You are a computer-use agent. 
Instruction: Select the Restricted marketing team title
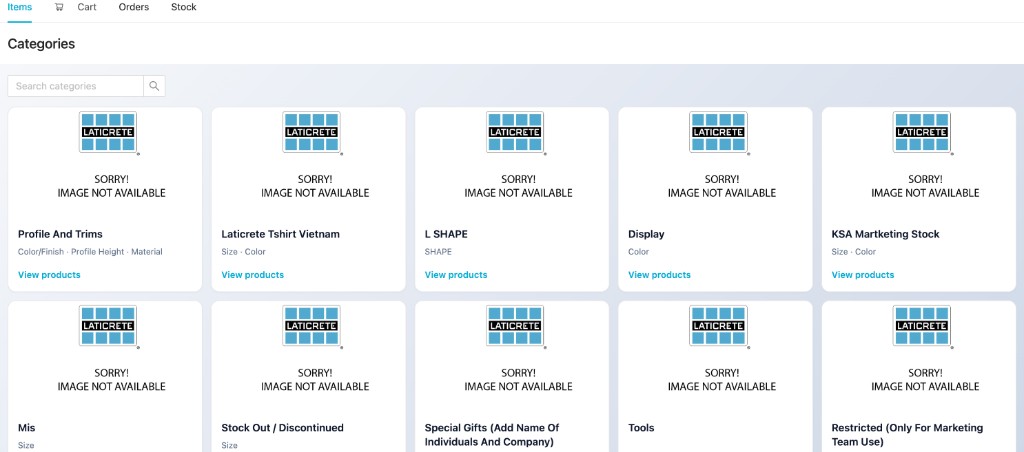point(907,435)
